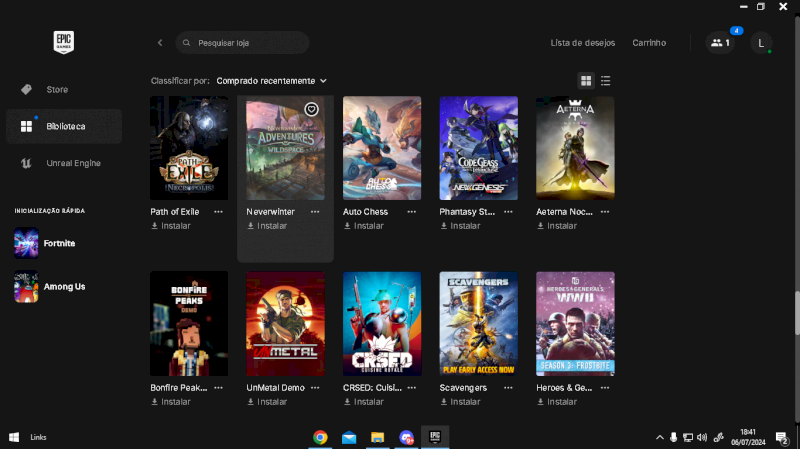Screen dimensions: 800x449
Task: Open Aeterna Noctis cover art
Action: (575, 148)
